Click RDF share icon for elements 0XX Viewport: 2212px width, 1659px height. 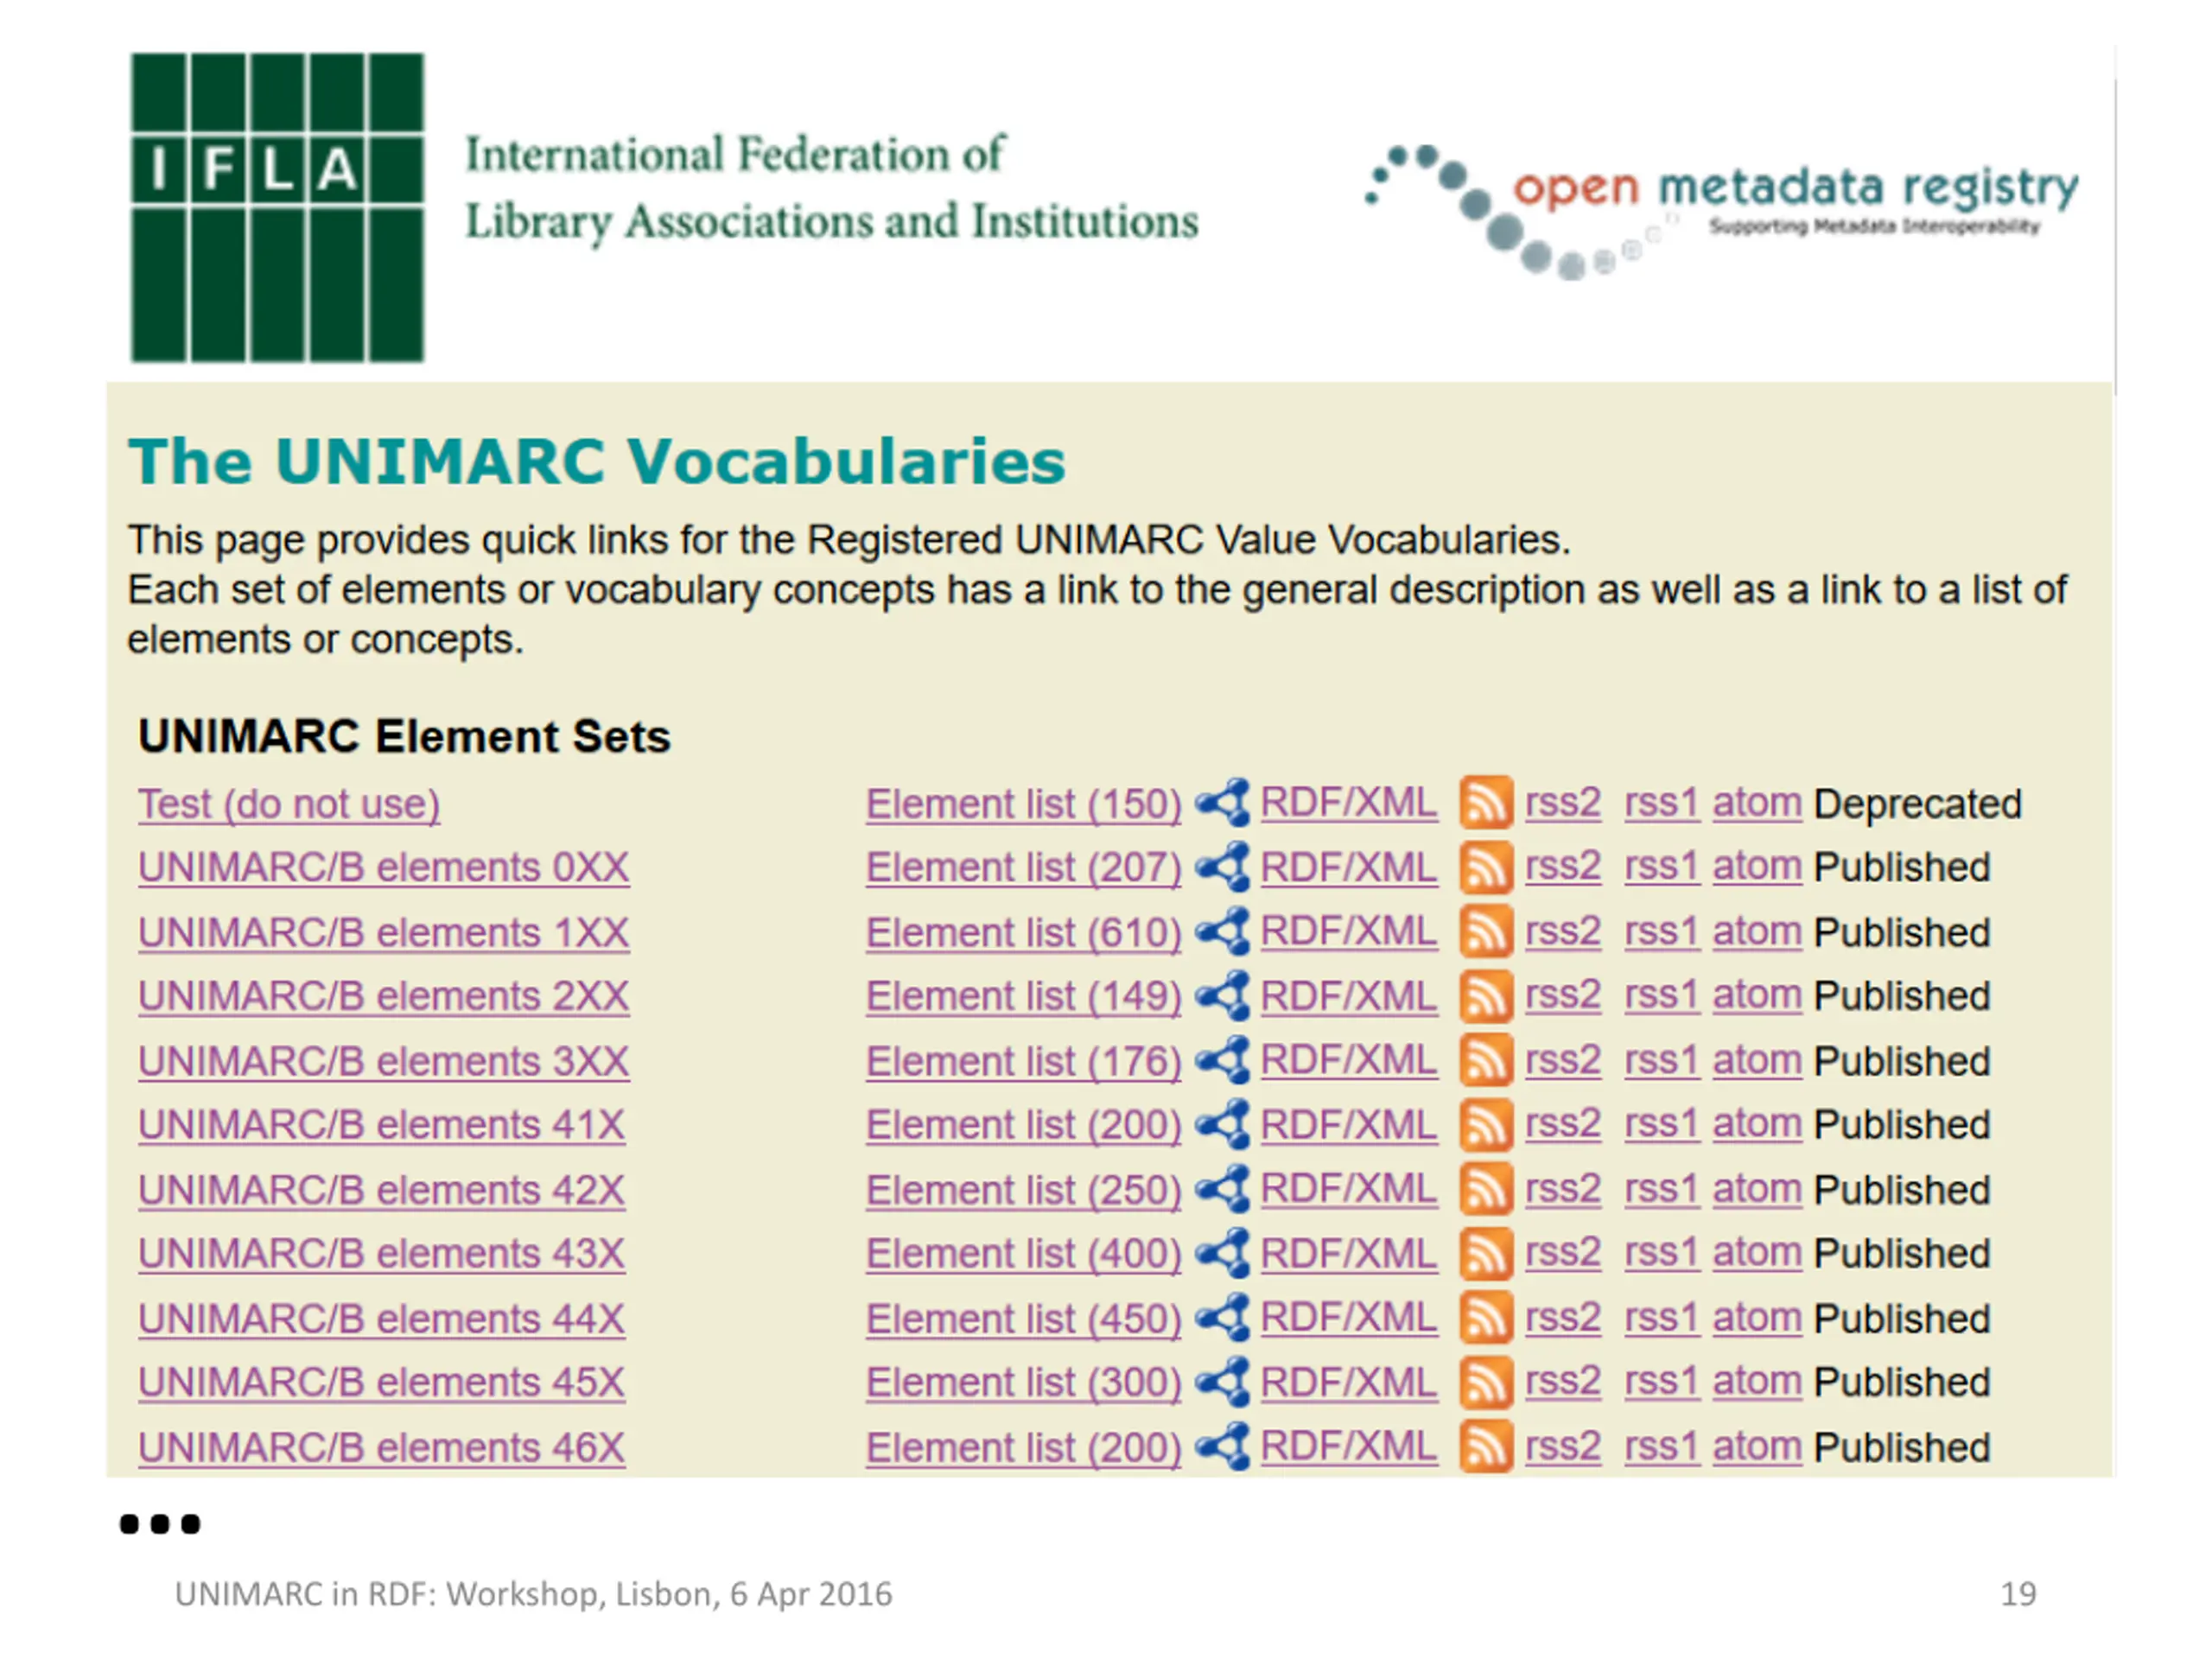tap(1223, 867)
